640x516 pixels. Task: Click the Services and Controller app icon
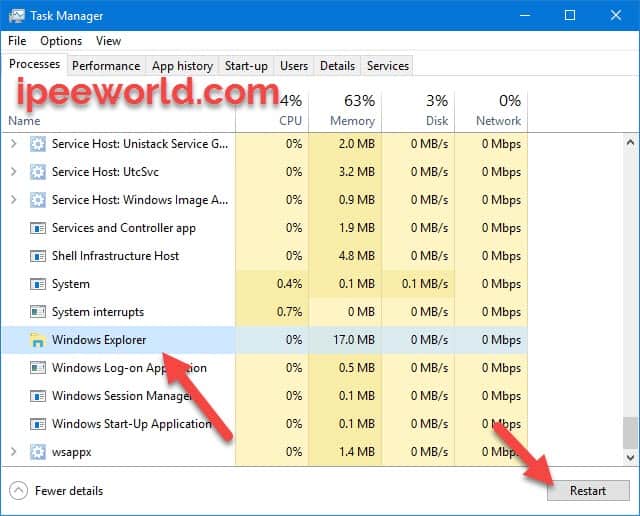click(x=38, y=228)
